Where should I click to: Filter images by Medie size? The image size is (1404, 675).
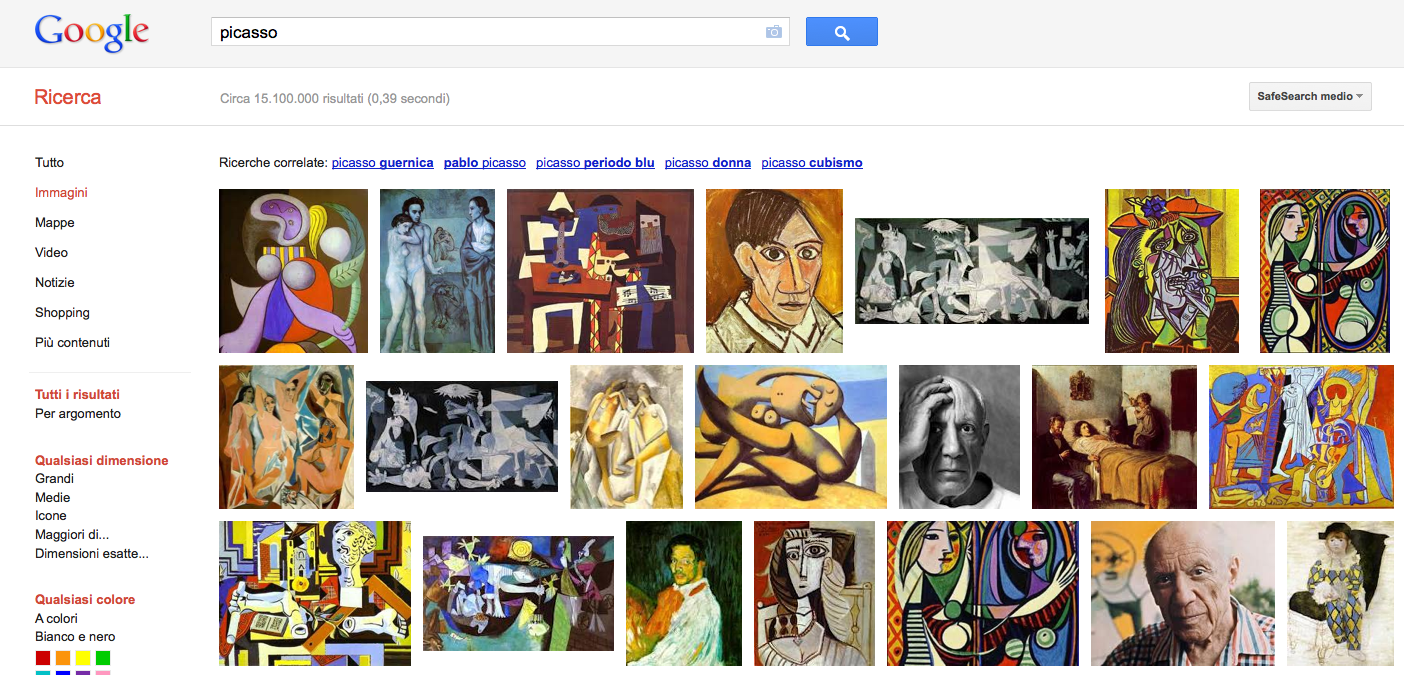point(53,497)
